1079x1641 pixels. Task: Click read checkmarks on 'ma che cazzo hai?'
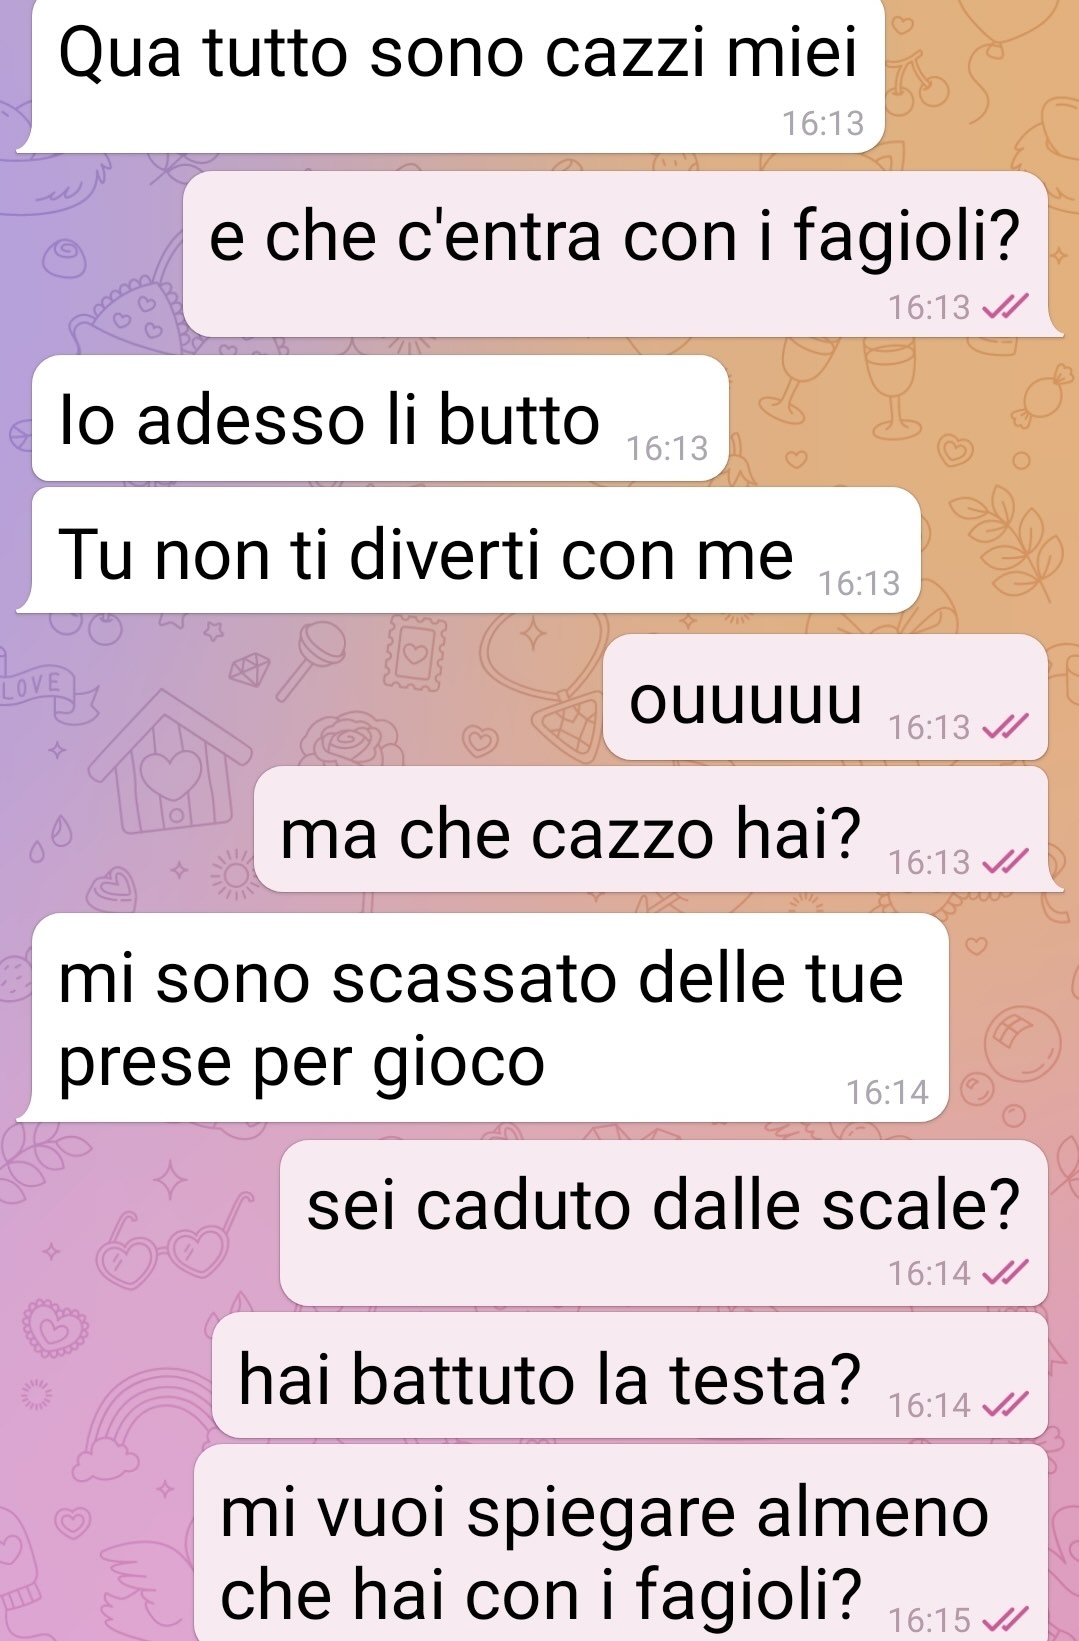point(1006,862)
